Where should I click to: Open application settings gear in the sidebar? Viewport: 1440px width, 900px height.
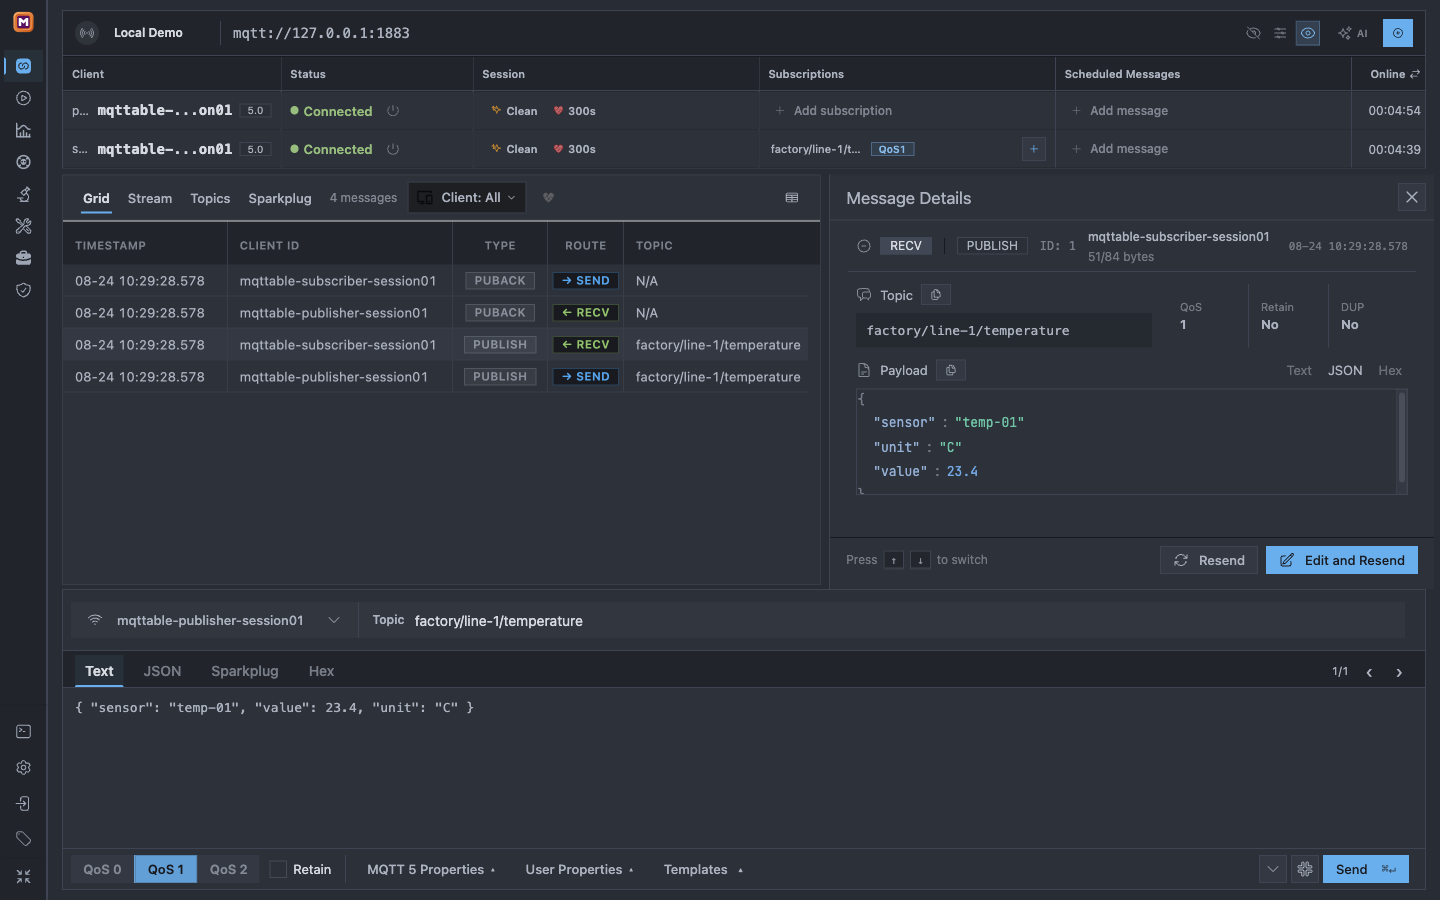(x=23, y=768)
